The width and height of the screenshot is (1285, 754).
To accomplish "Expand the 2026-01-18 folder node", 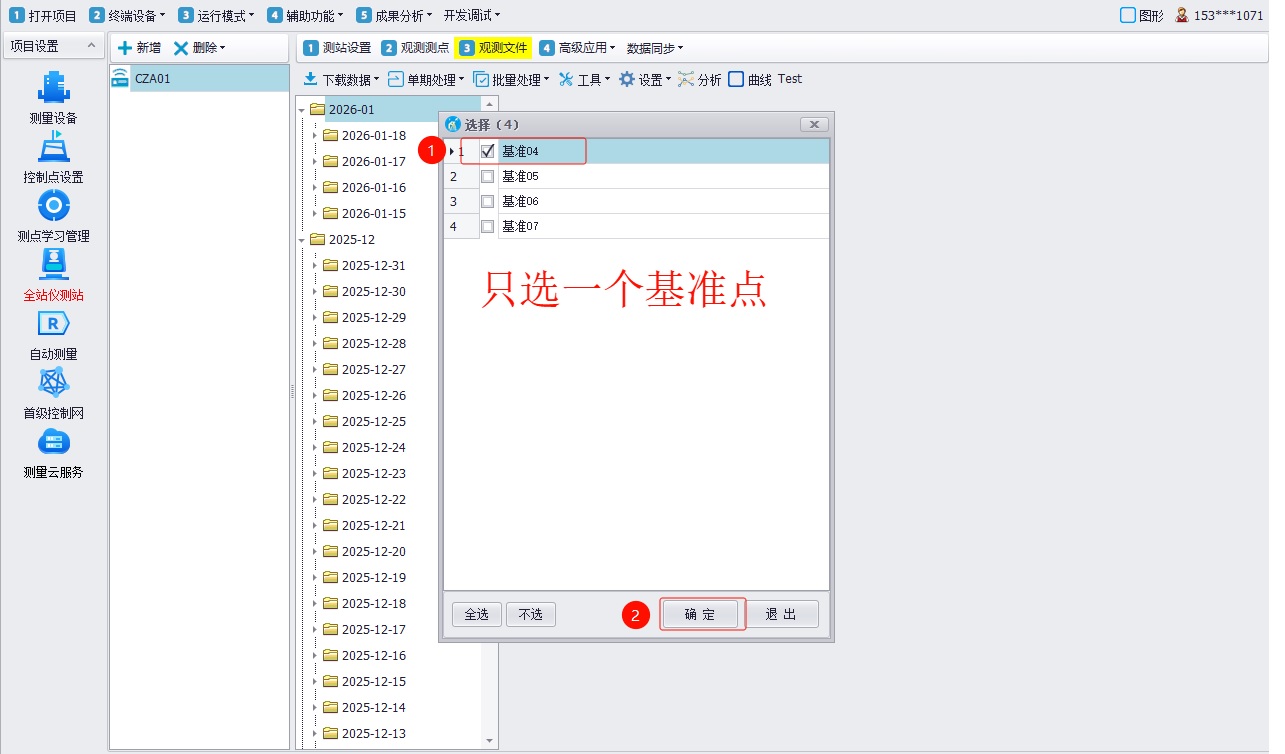I will coord(314,135).
